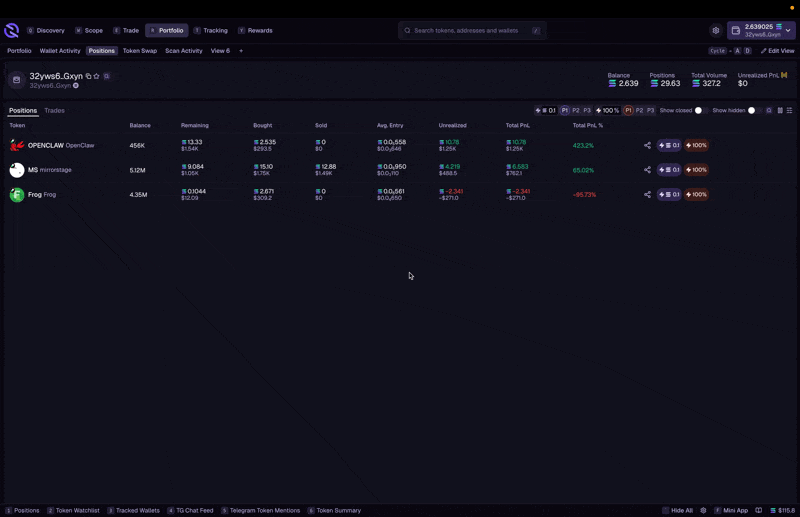Open View 6 tab

point(220,51)
